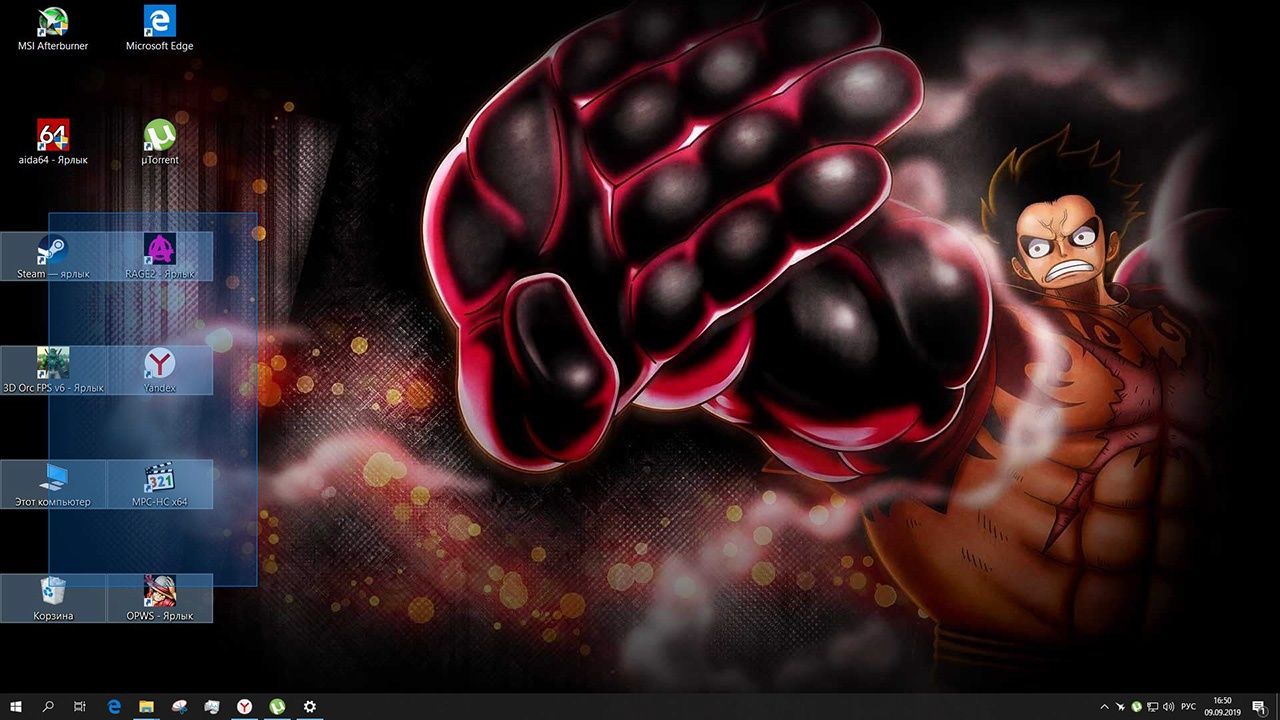Expand the hidden system tray icons chevron

[x=1104, y=707]
